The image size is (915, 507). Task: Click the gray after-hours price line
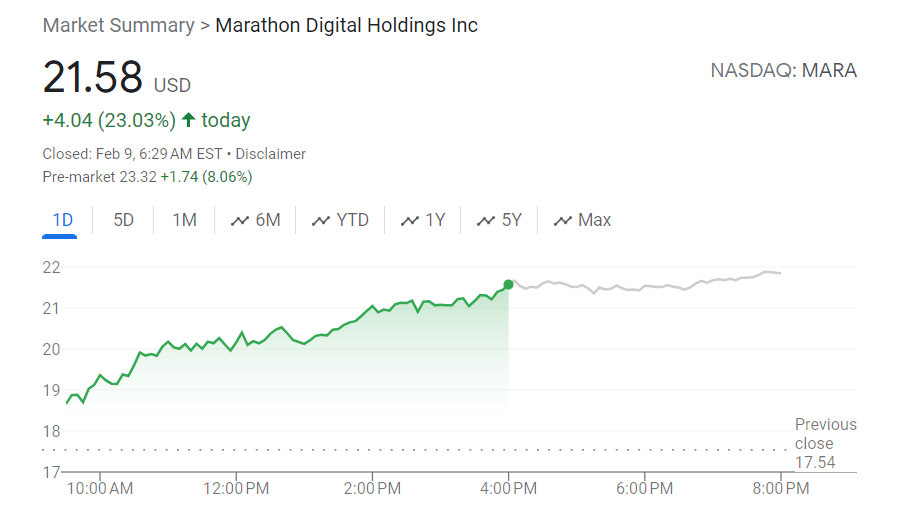tap(645, 285)
